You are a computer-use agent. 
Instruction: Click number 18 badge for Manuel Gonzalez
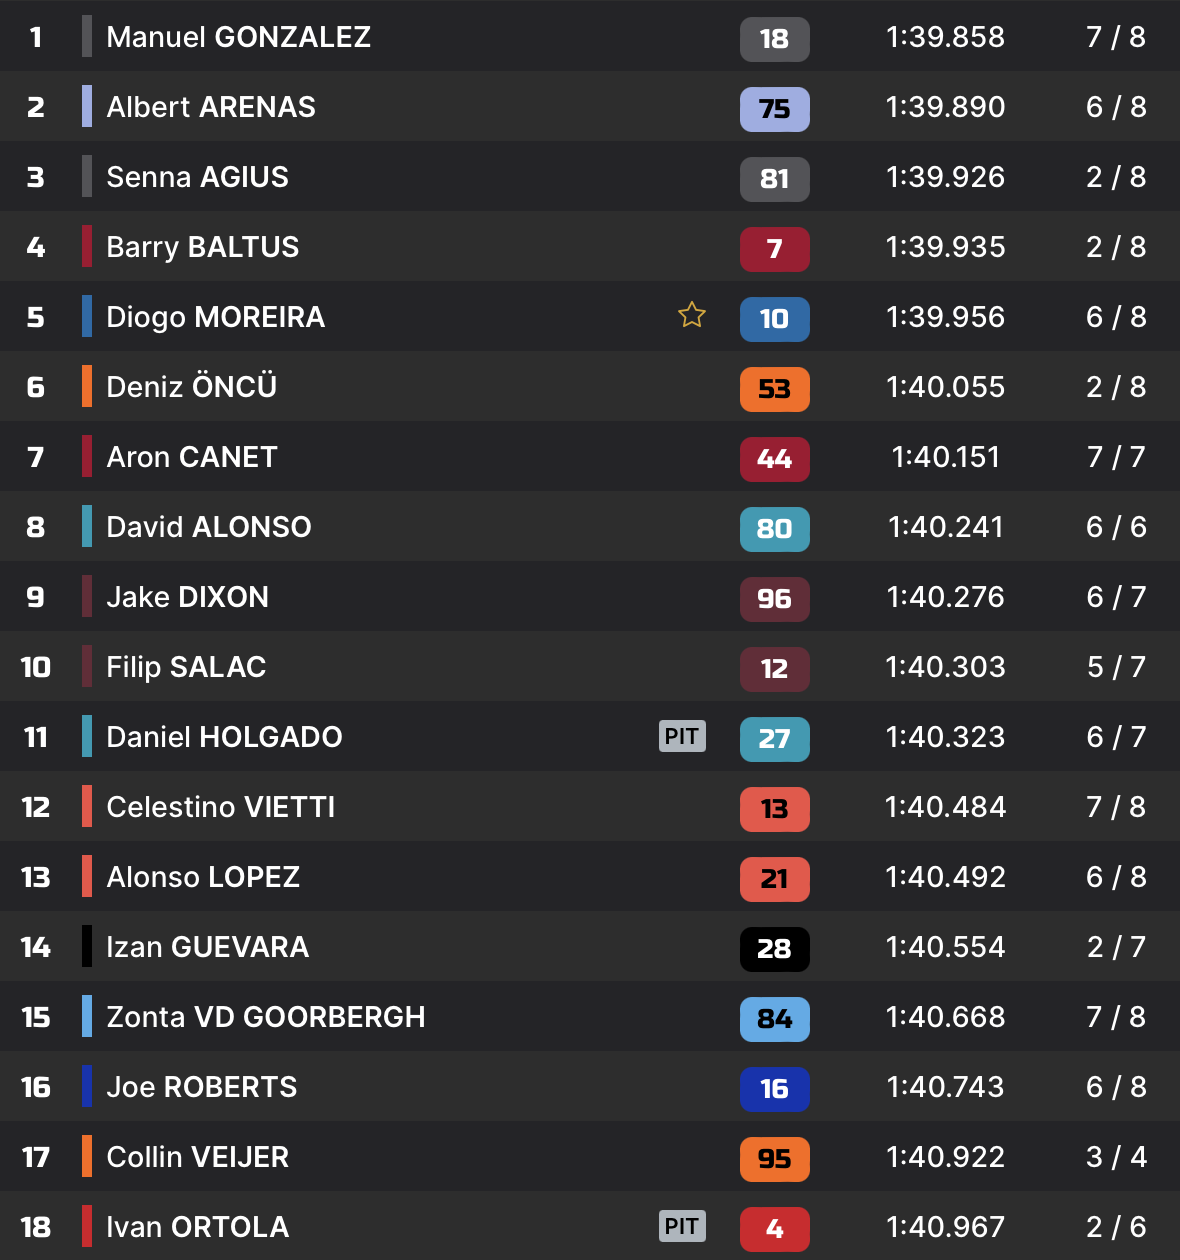tap(774, 39)
